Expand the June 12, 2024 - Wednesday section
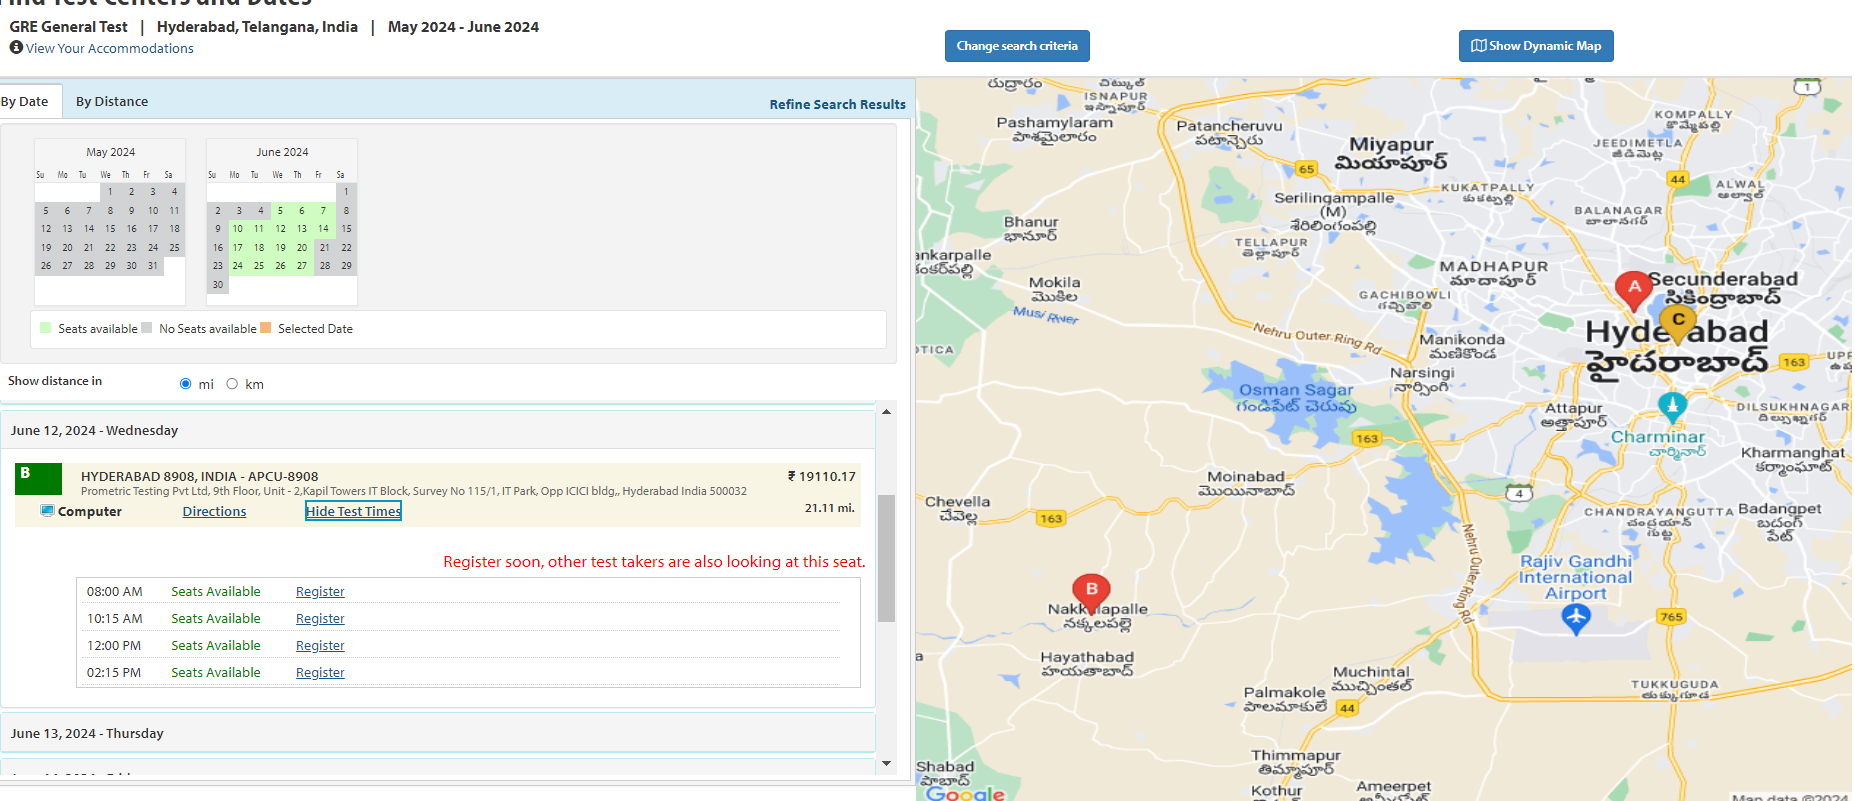The height and width of the screenshot is (801, 1855). click(438, 431)
